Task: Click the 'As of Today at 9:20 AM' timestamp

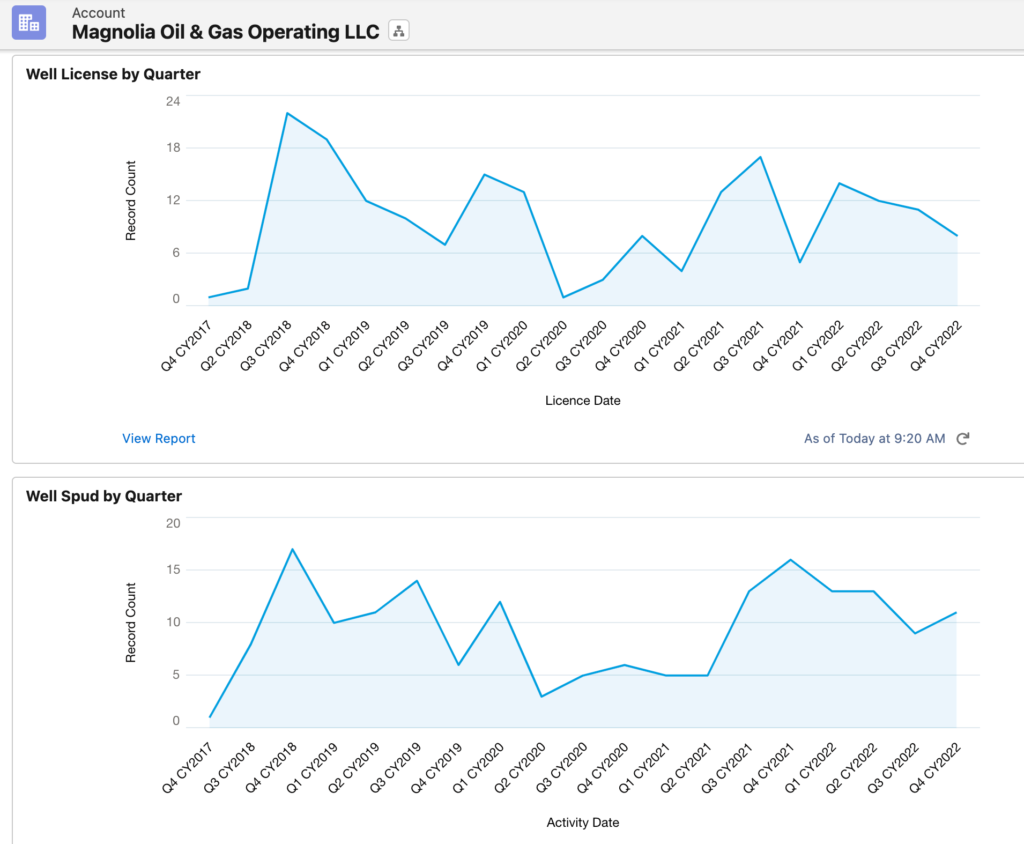Action: (874, 438)
